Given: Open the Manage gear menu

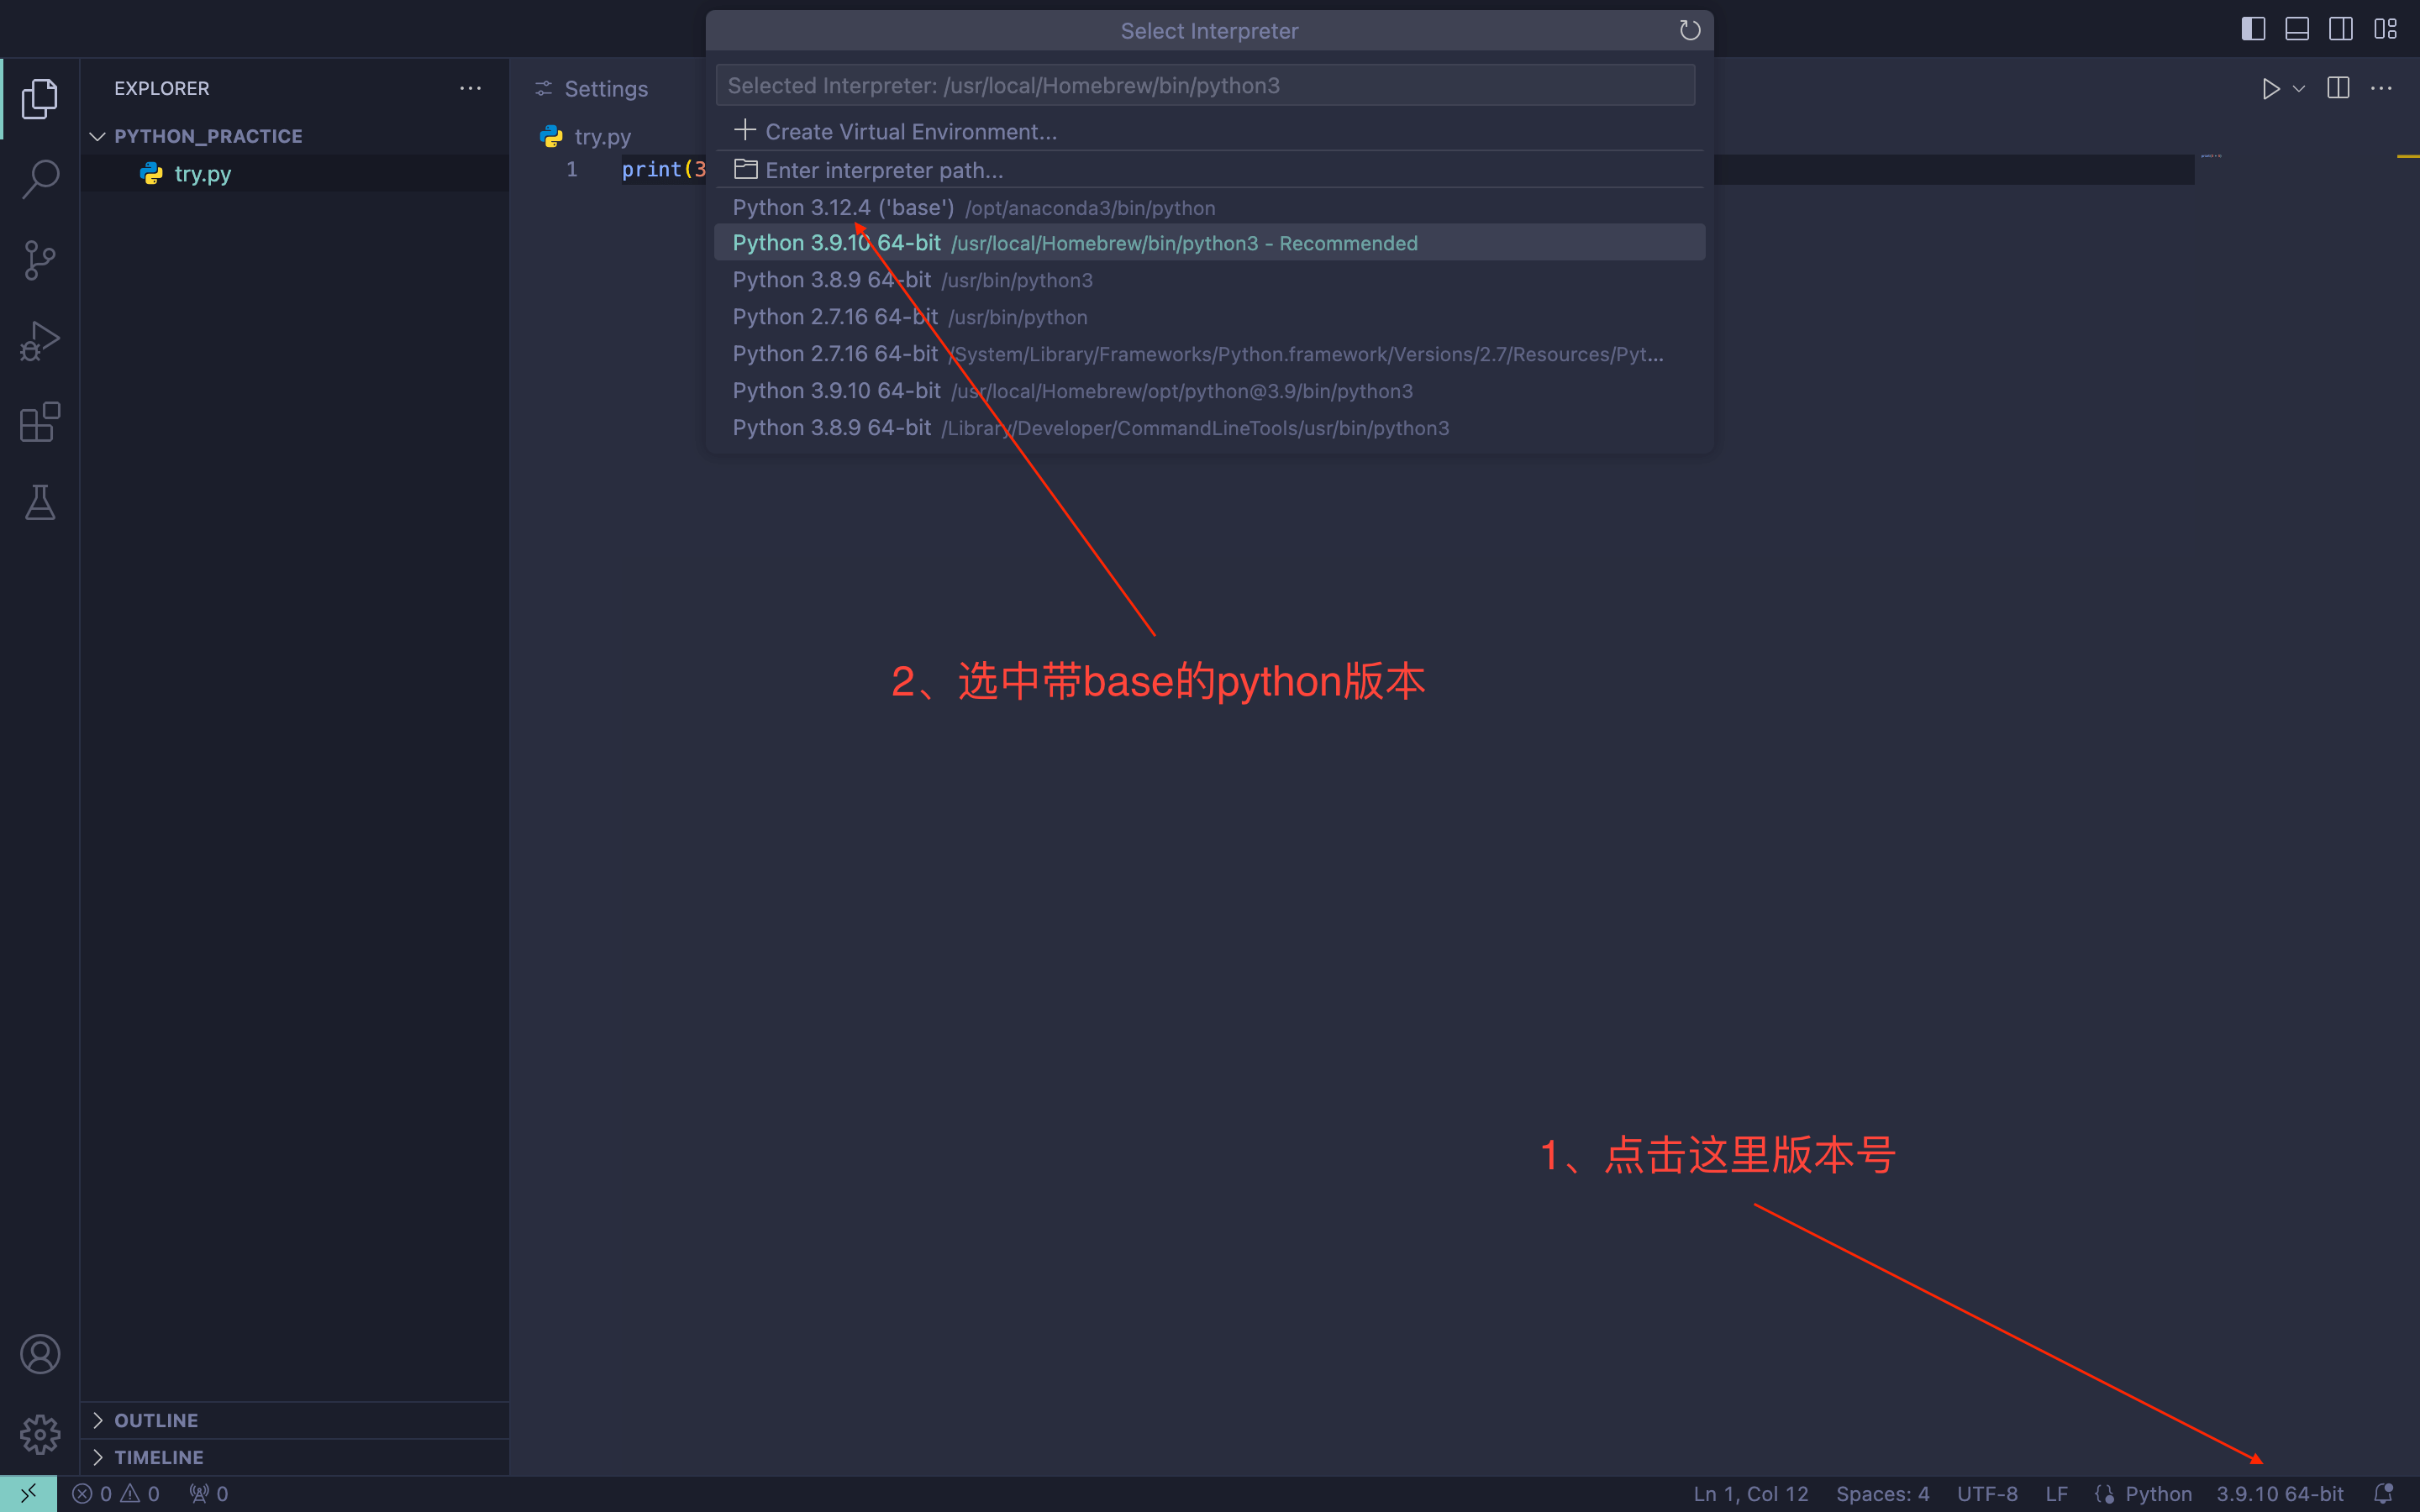Looking at the screenshot, I should coord(40,1434).
